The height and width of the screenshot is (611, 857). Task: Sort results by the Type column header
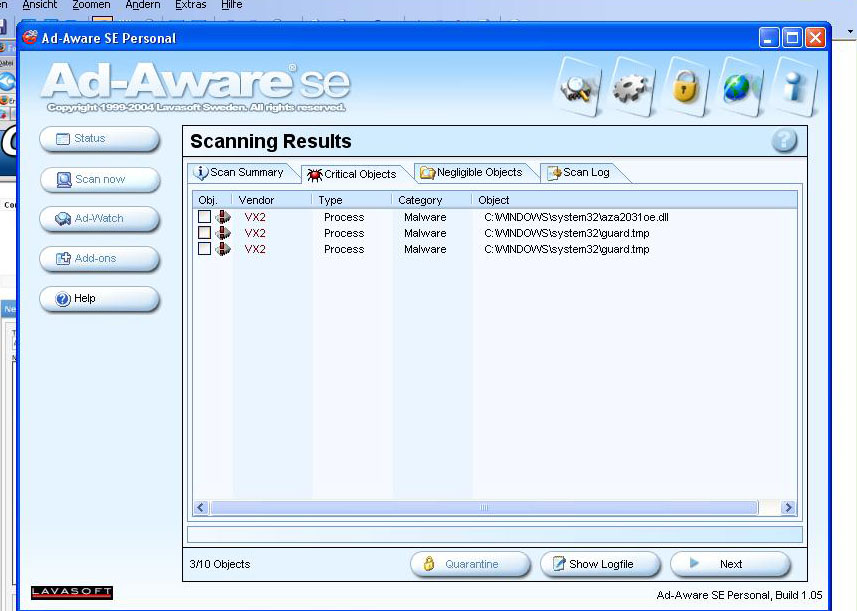coord(352,200)
